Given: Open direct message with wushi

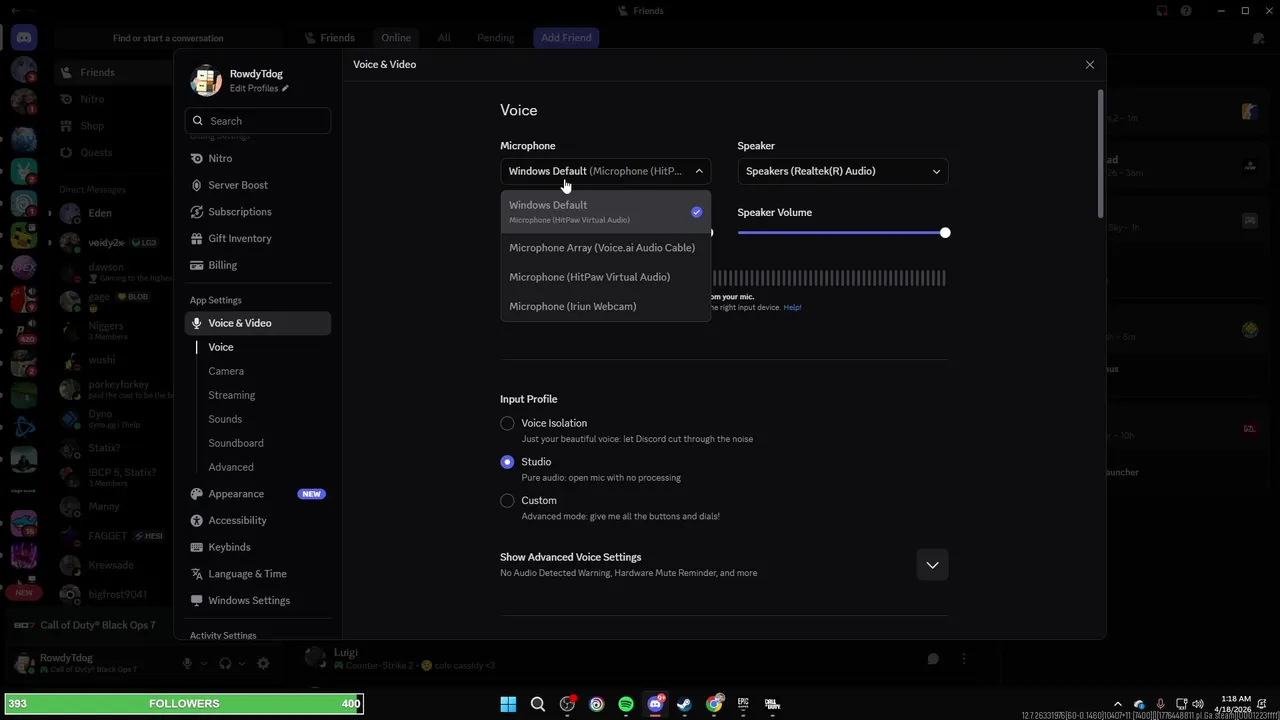Looking at the screenshot, I should (102, 360).
